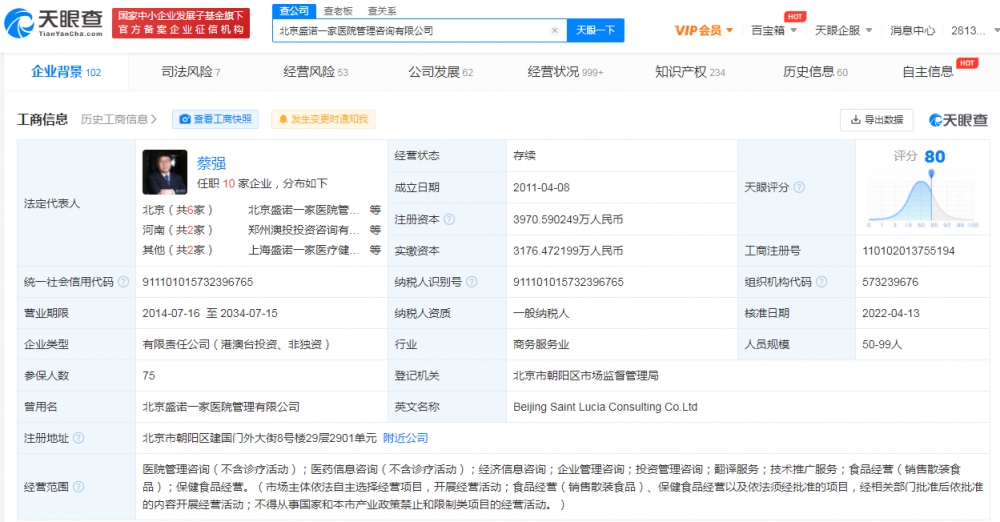Screen dimensions: 1000x522
Task: View the legal representative photo of 蔡强
Action: point(165,172)
